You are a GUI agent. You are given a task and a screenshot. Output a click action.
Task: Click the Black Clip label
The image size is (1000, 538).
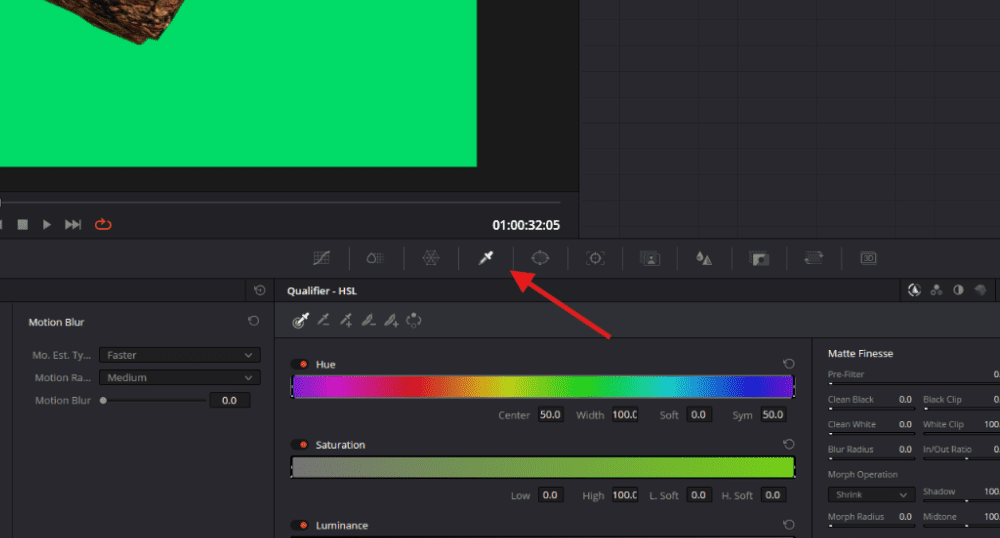(x=942, y=400)
